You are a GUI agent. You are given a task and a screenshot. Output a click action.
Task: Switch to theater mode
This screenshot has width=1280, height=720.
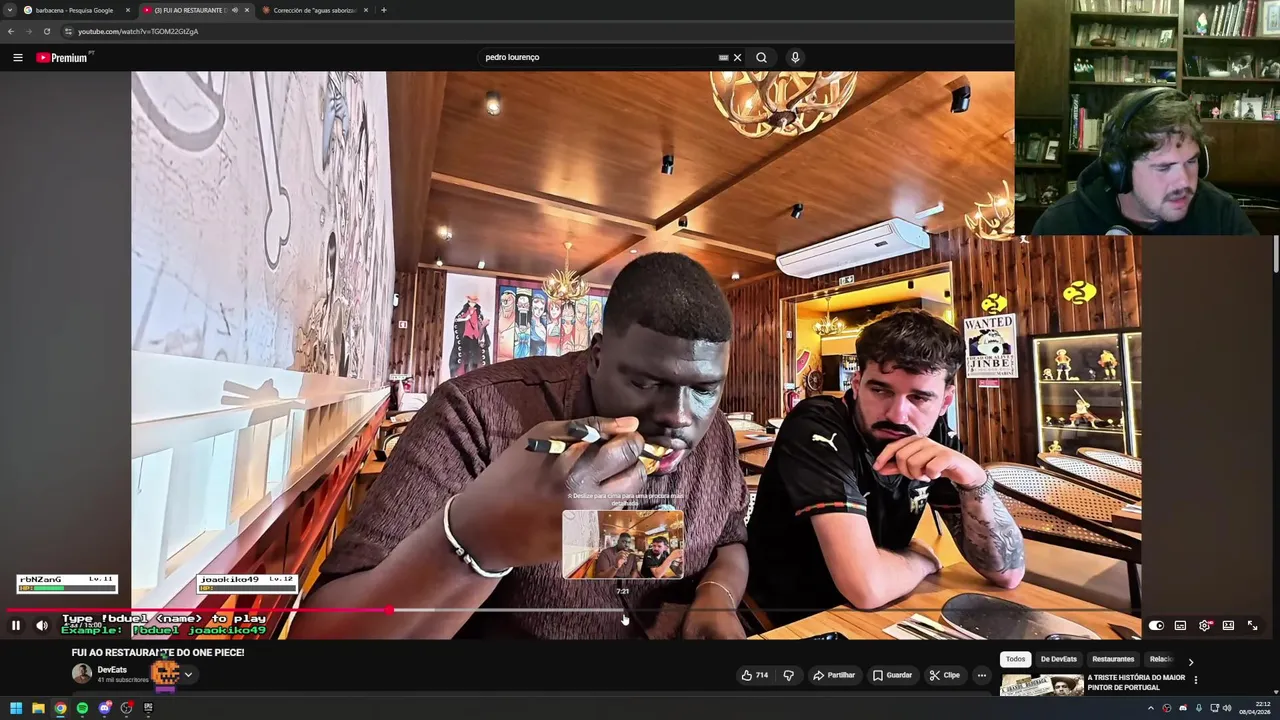point(1228,625)
